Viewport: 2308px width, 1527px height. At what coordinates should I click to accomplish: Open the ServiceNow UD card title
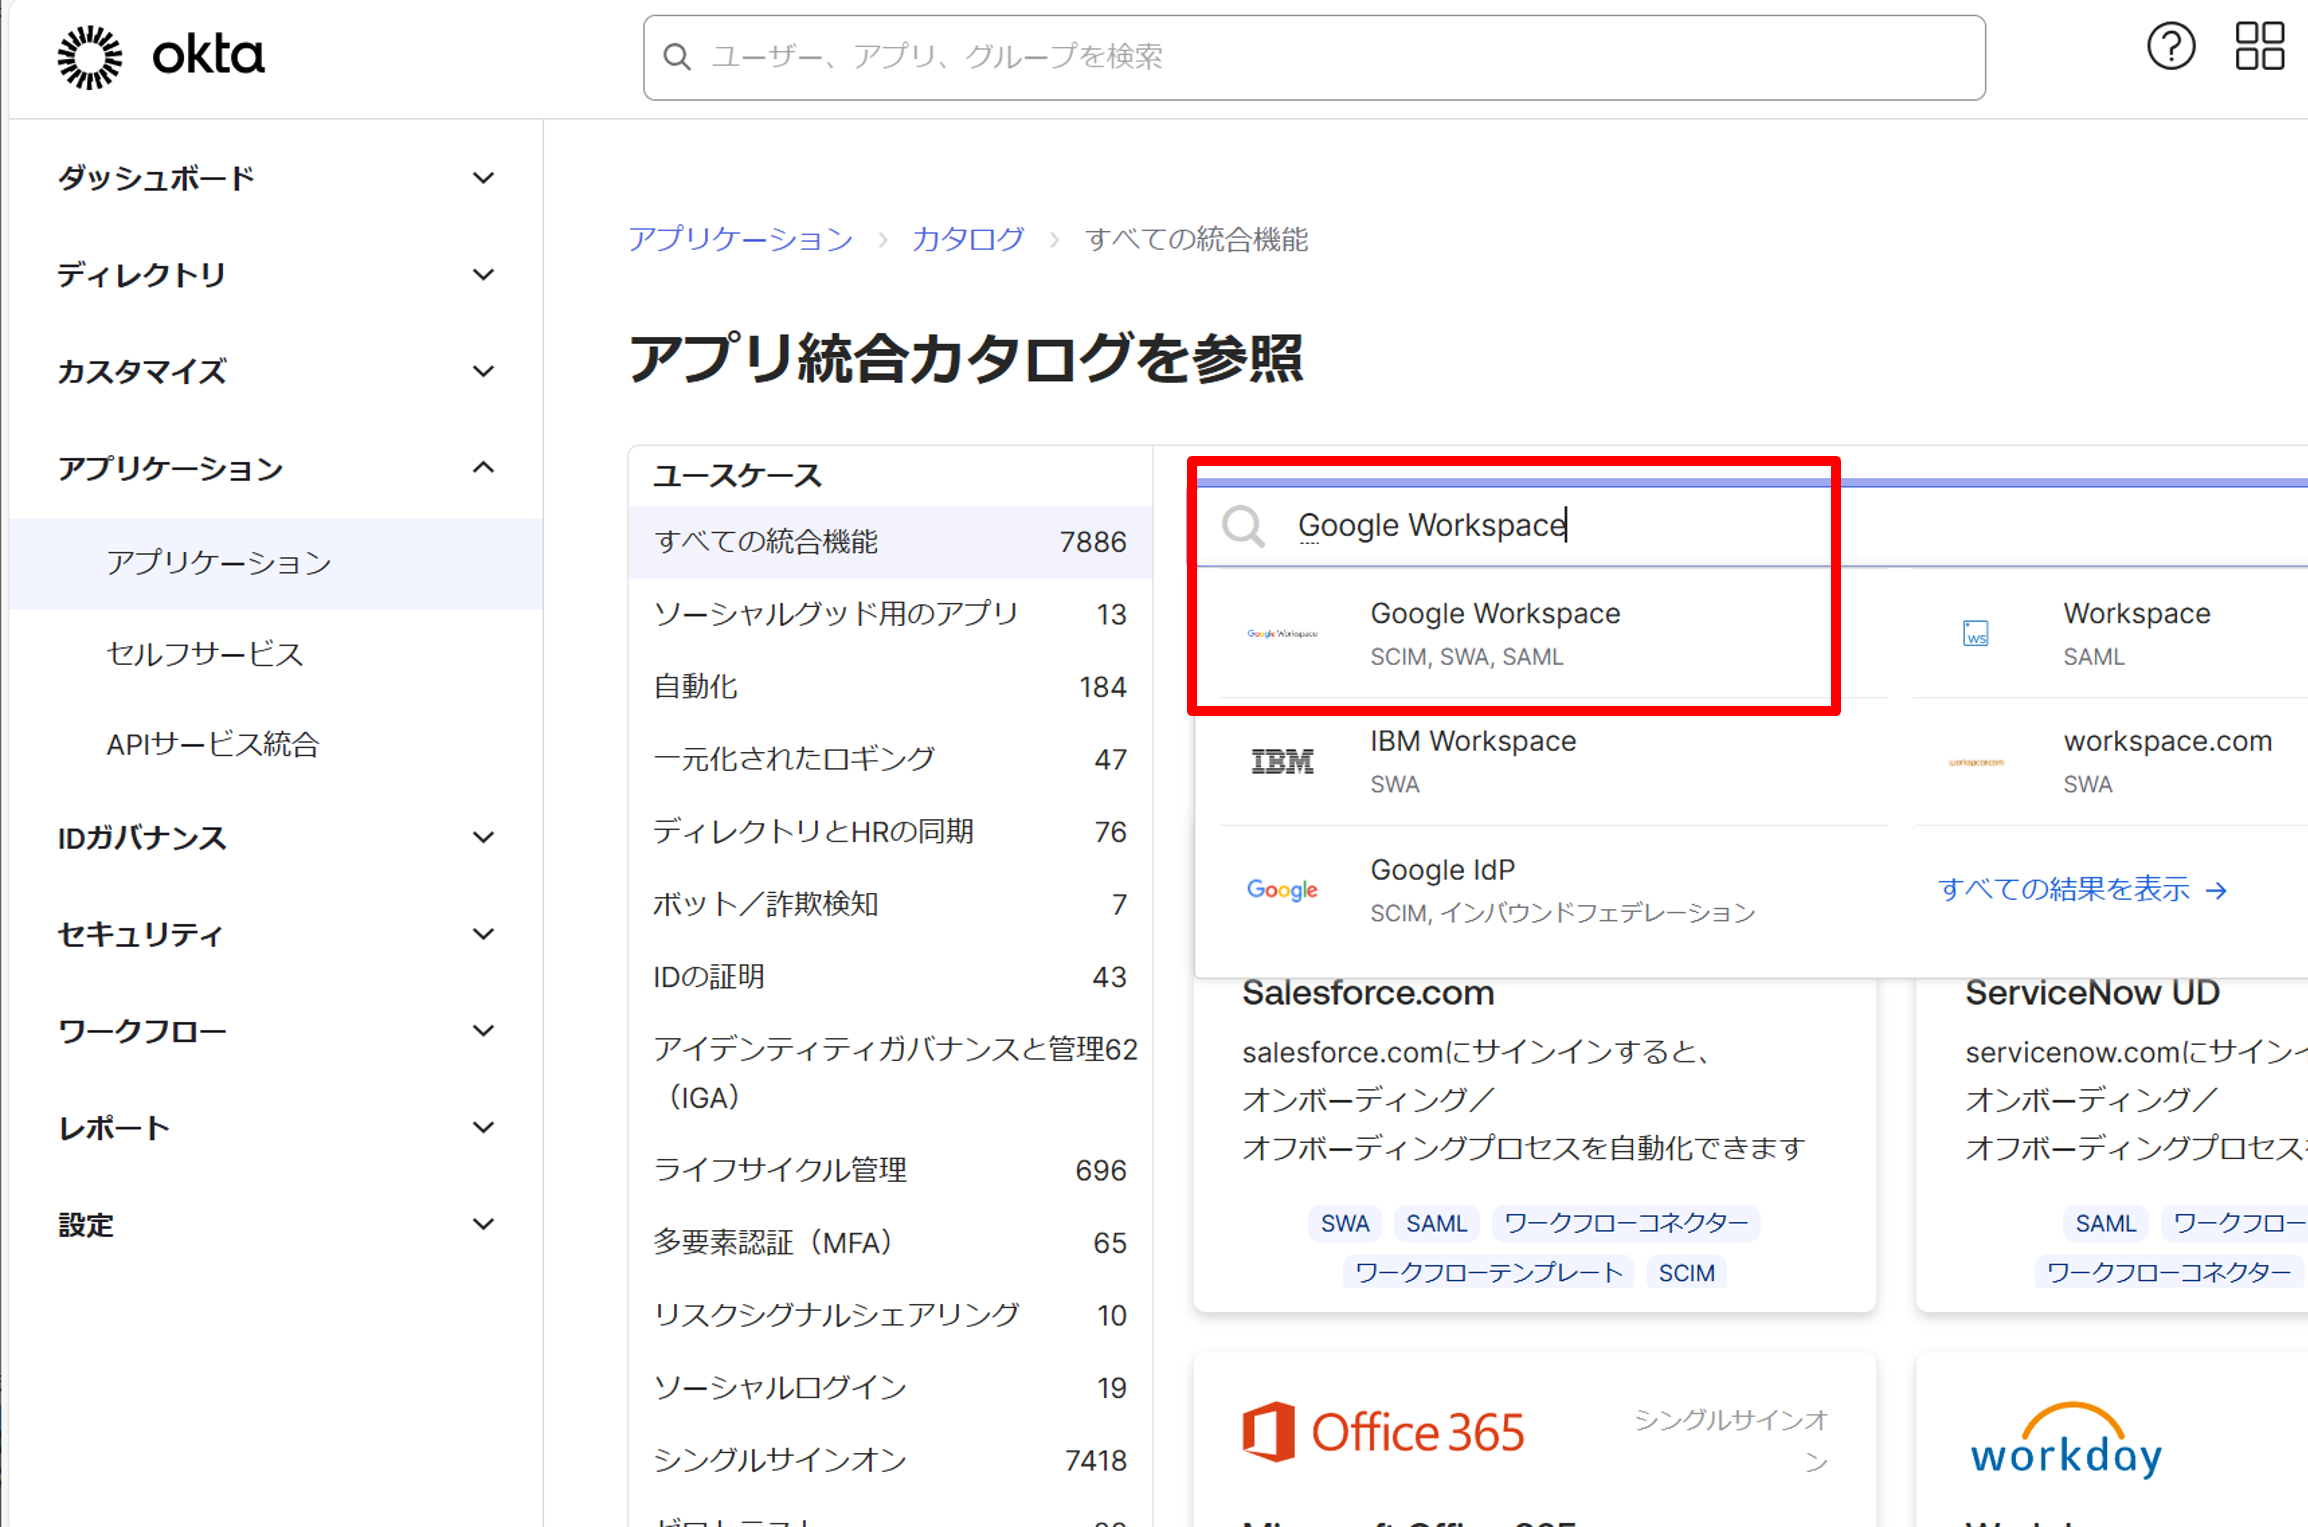click(x=2092, y=993)
